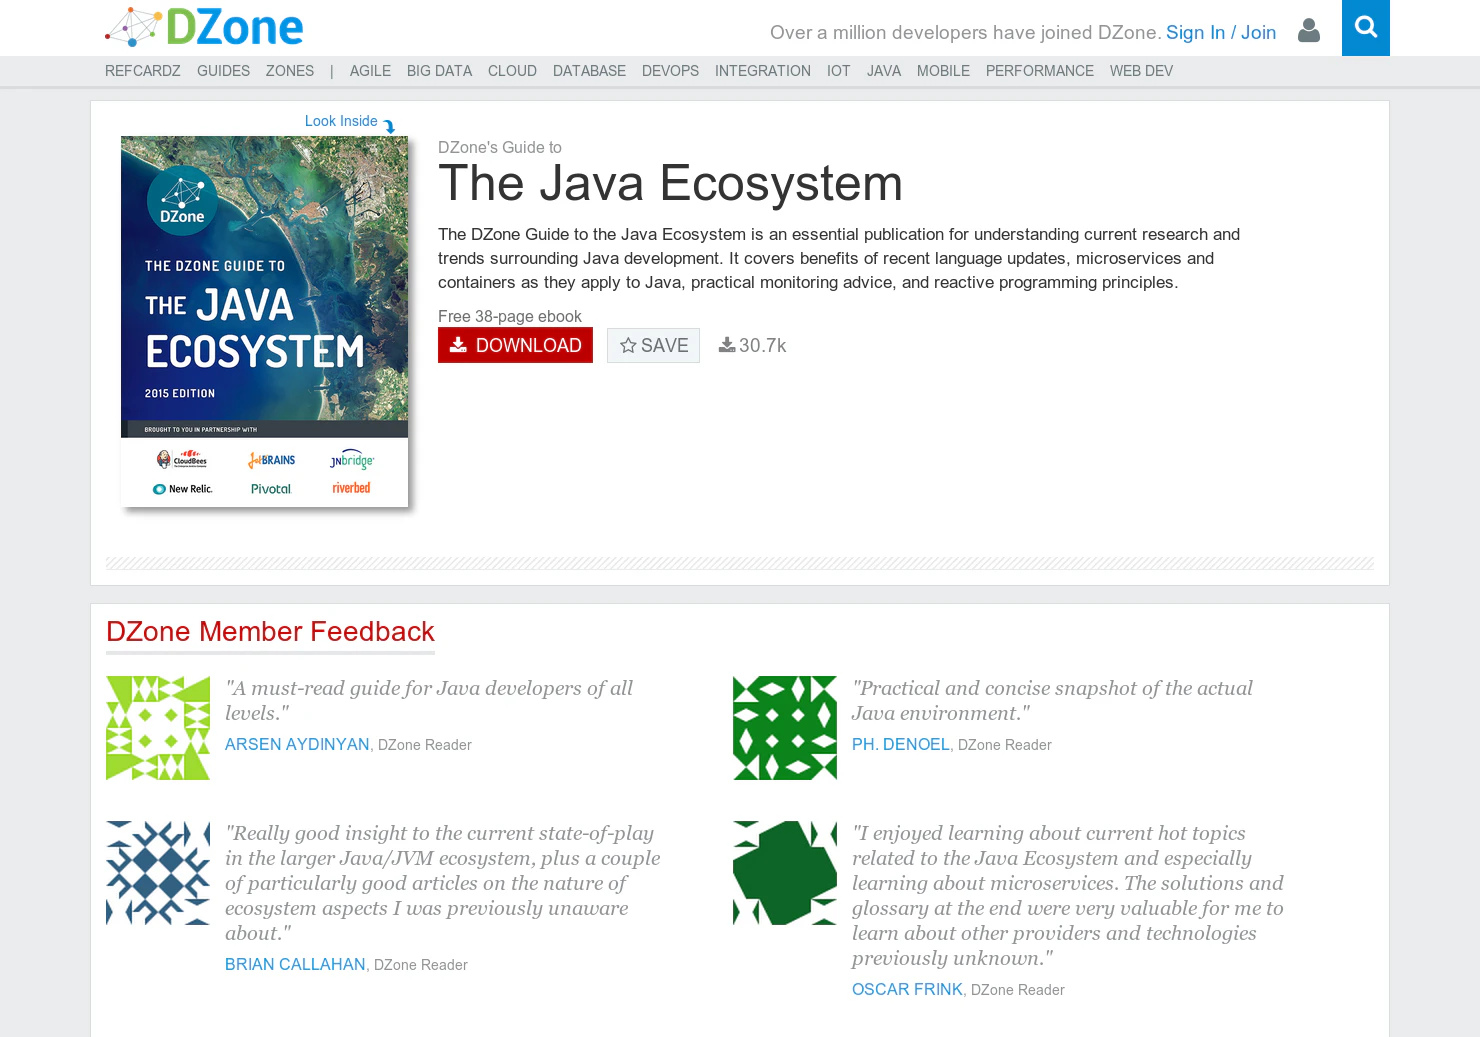Click Arsen Aydinyan's avatar image
1480x1037 pixels.
coord(158,728)
